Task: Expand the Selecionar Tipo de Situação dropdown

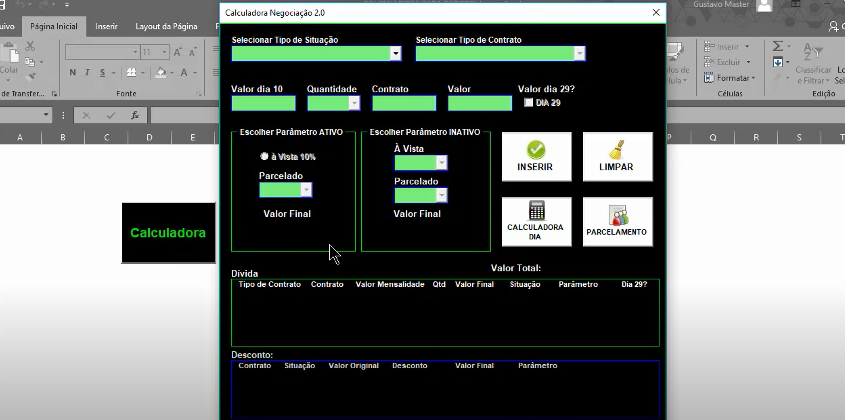Action: [395, 54]
